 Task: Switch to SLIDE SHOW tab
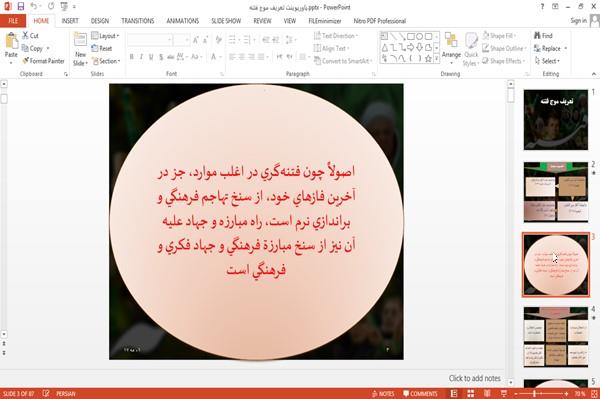click(226, 21)
